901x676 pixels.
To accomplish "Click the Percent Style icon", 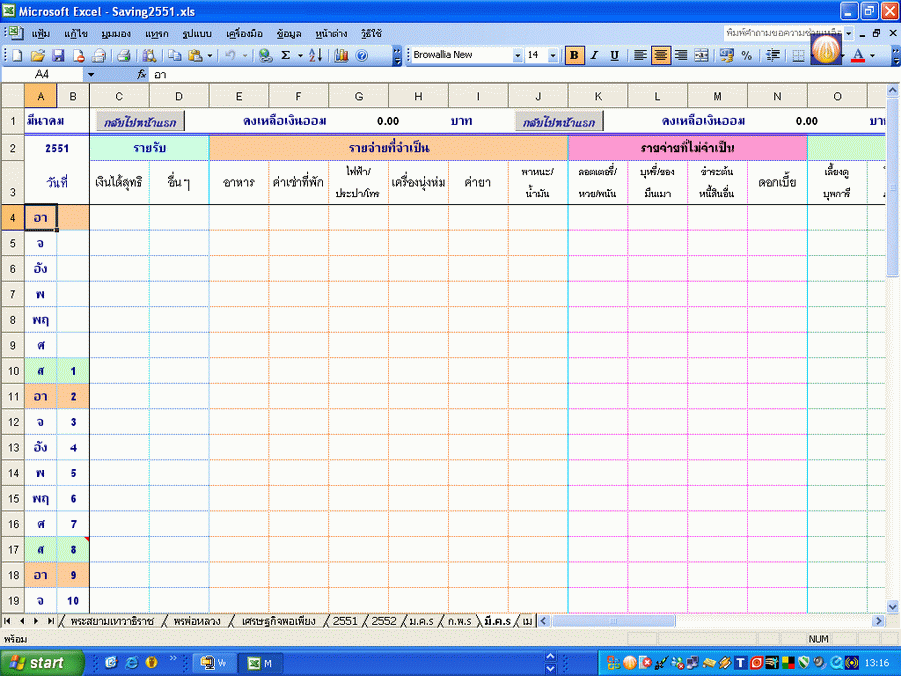I will pyautogui.click(x=746, y=56).
